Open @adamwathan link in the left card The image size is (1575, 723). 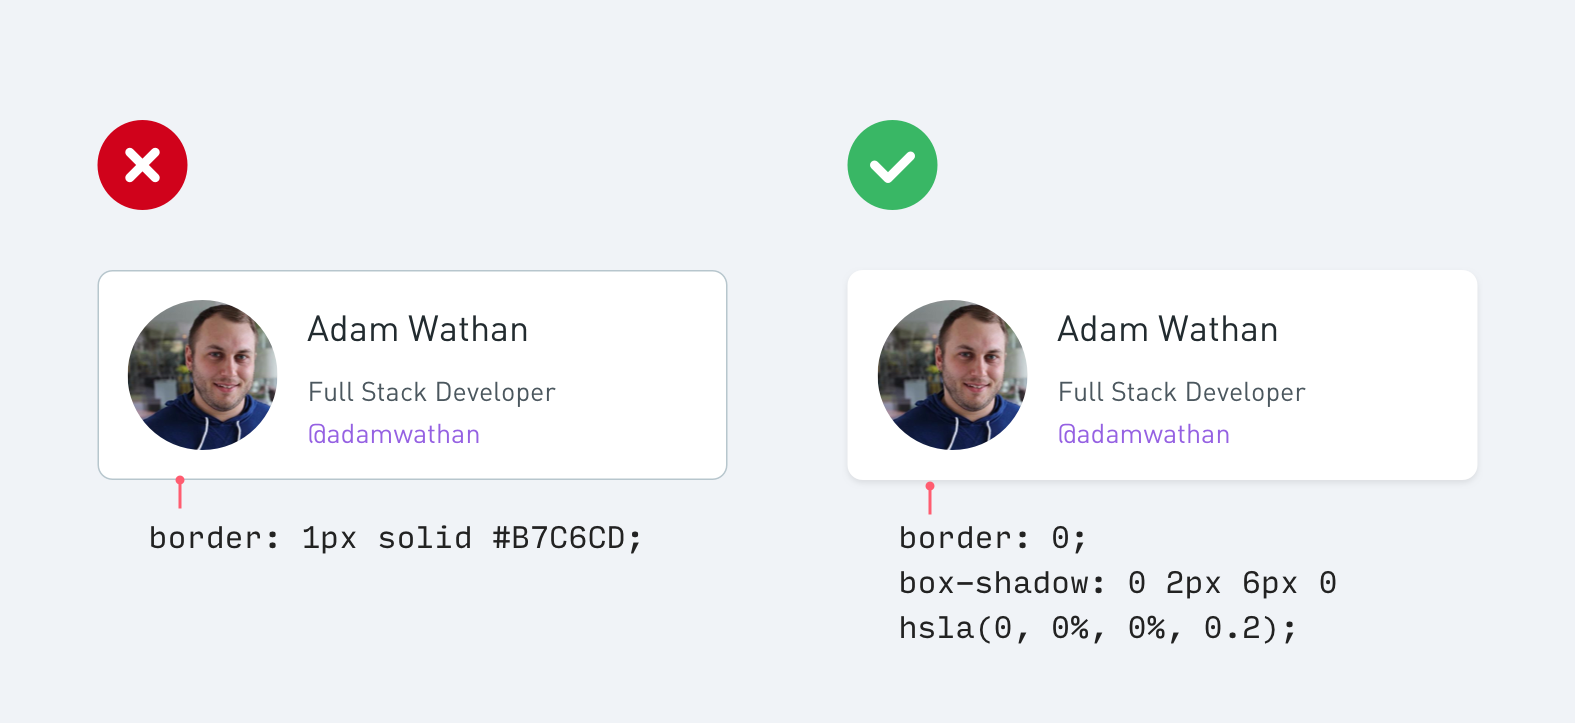click(394, 434)
